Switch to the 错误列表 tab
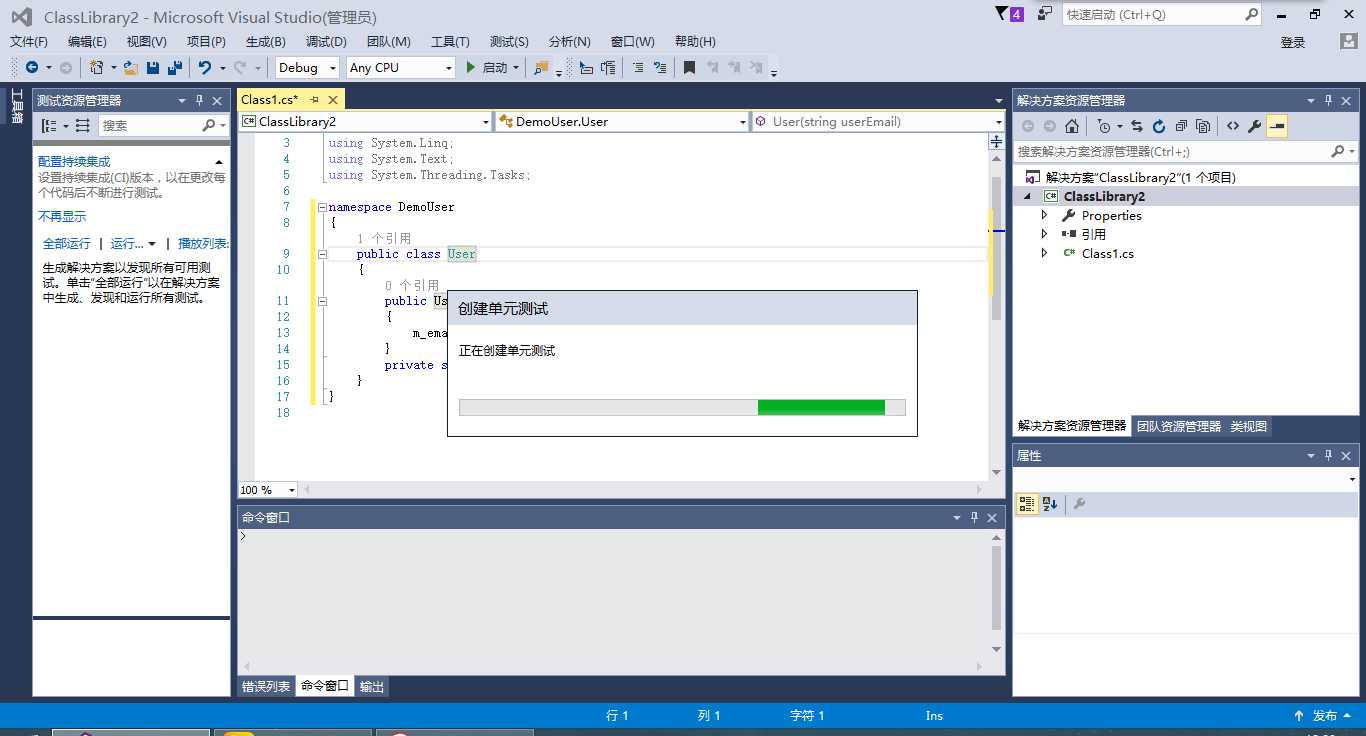 click(x=266, y=686)
